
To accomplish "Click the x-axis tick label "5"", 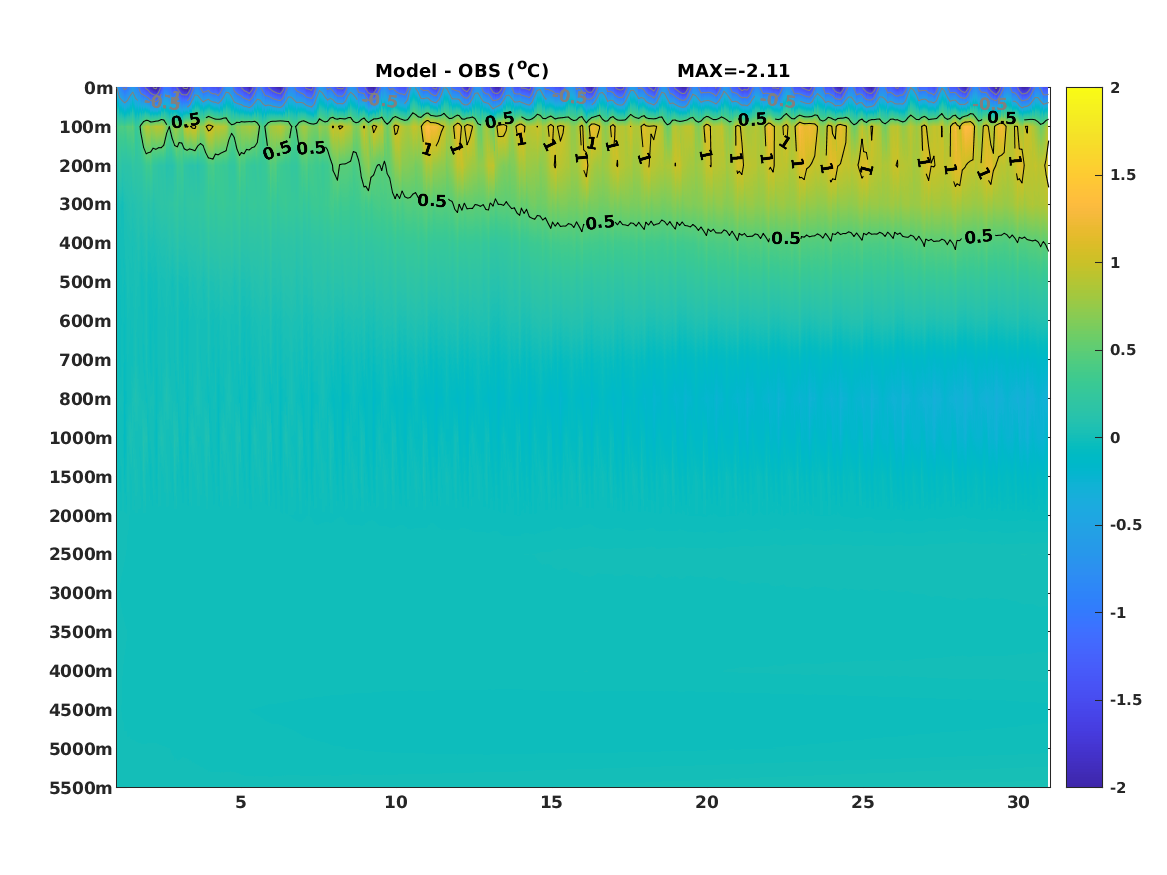I will (x=240, y=802).
